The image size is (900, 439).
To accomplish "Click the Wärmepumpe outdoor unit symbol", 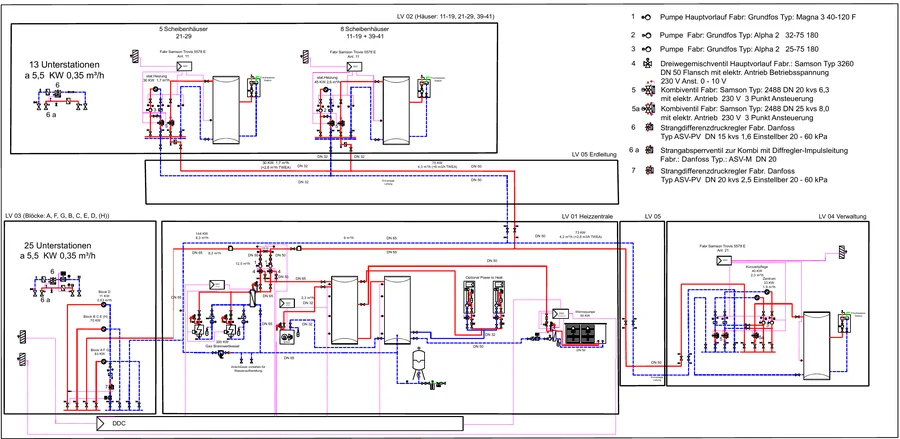I will point(583,334).
